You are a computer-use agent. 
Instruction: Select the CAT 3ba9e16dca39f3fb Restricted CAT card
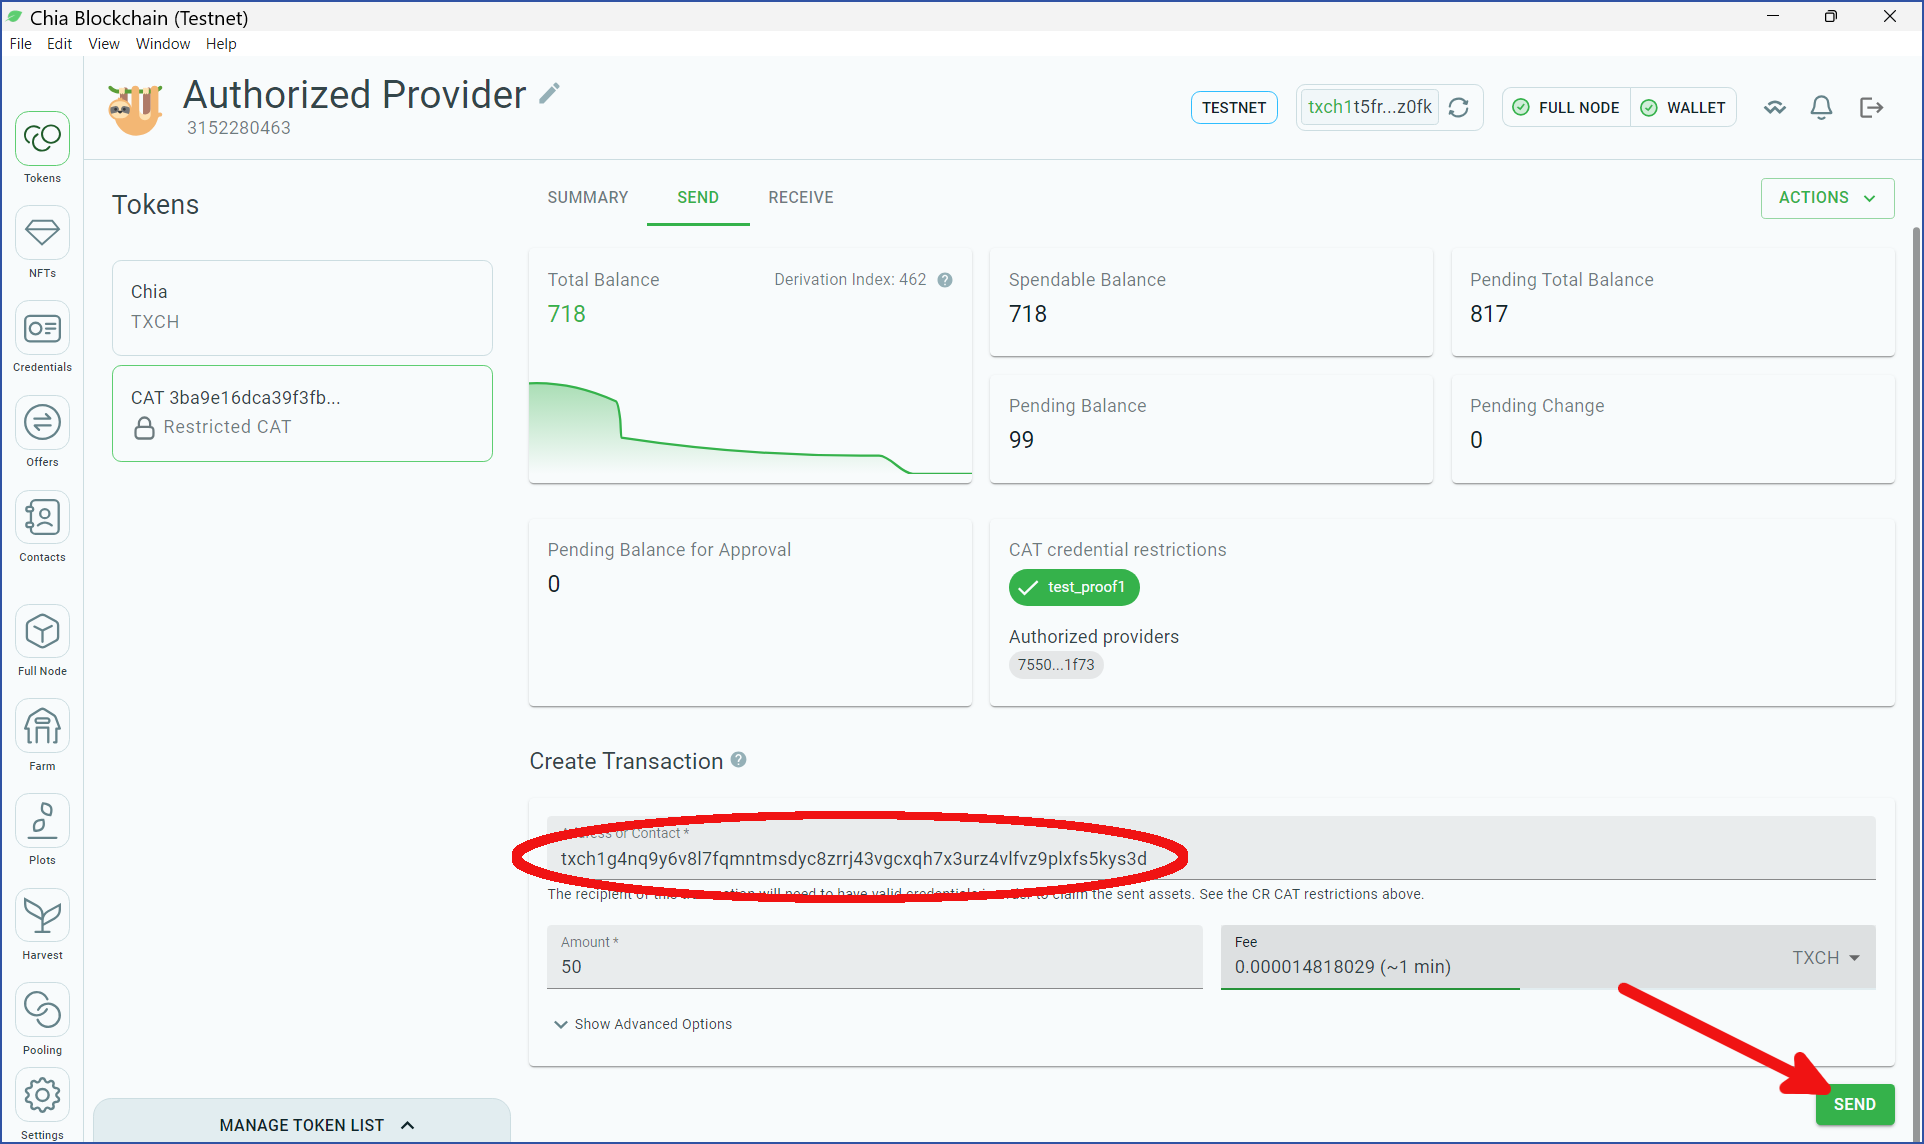click(x=302, y=413)
